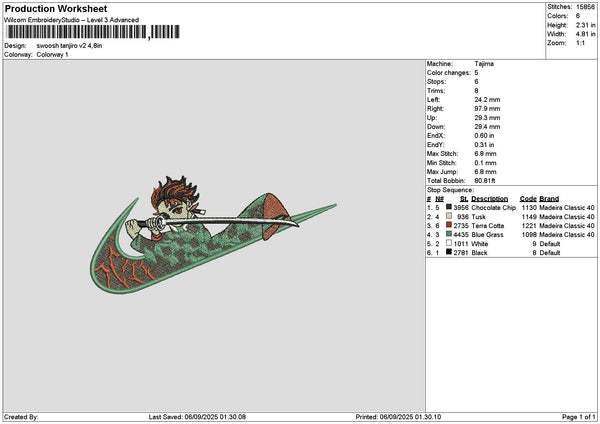Image resolution: width=600 pixels, height=424 pixels.
Task: Click the Brand column header
Action: click(549, 199)
